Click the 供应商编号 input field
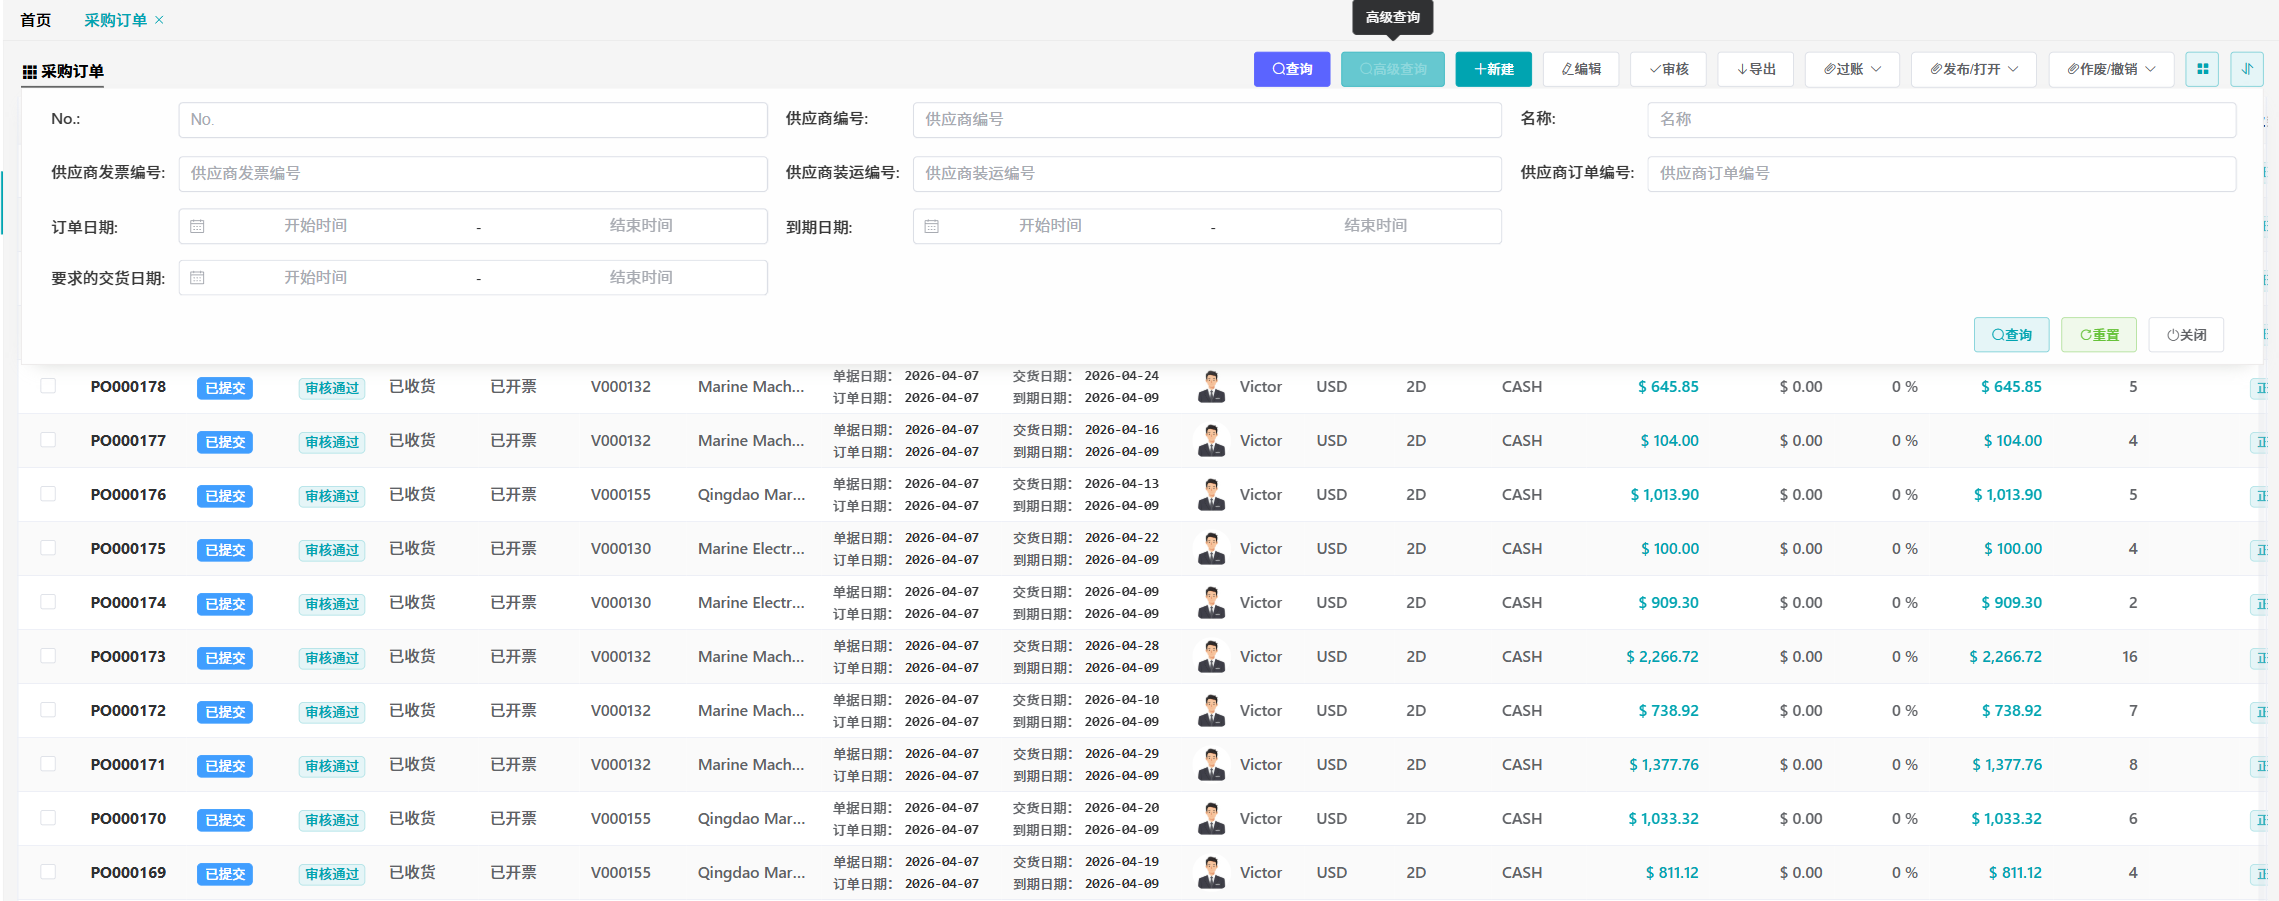Image resolution: width=2279 pixels, height=901 pixels. (1206, 120)
